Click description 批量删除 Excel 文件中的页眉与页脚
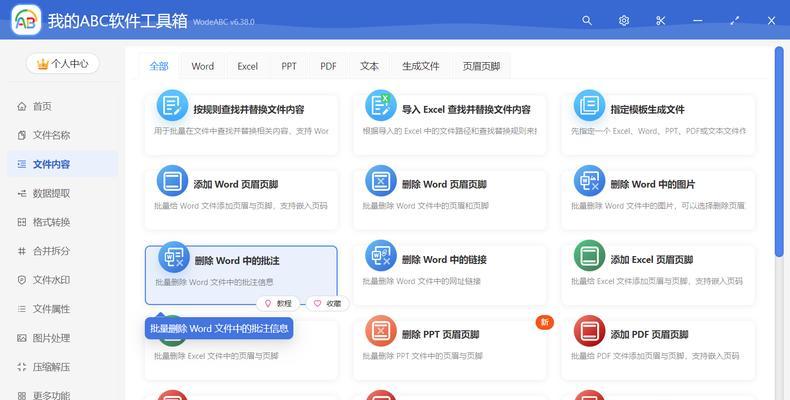 [x=216, y=356]
